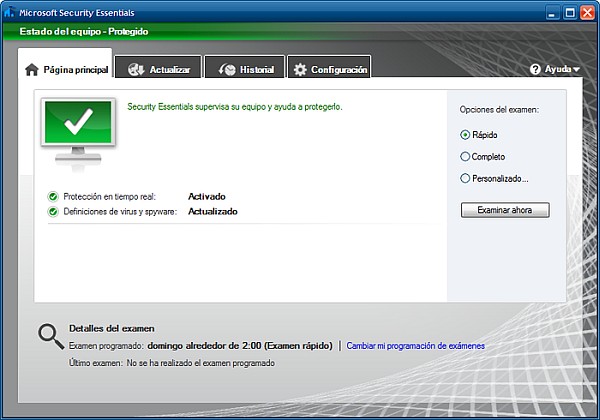Viewport: 600px width, 420px height.
Task: Click the clock icon on Historial tab
Action: pyautogui.click(x=226, y=70)
